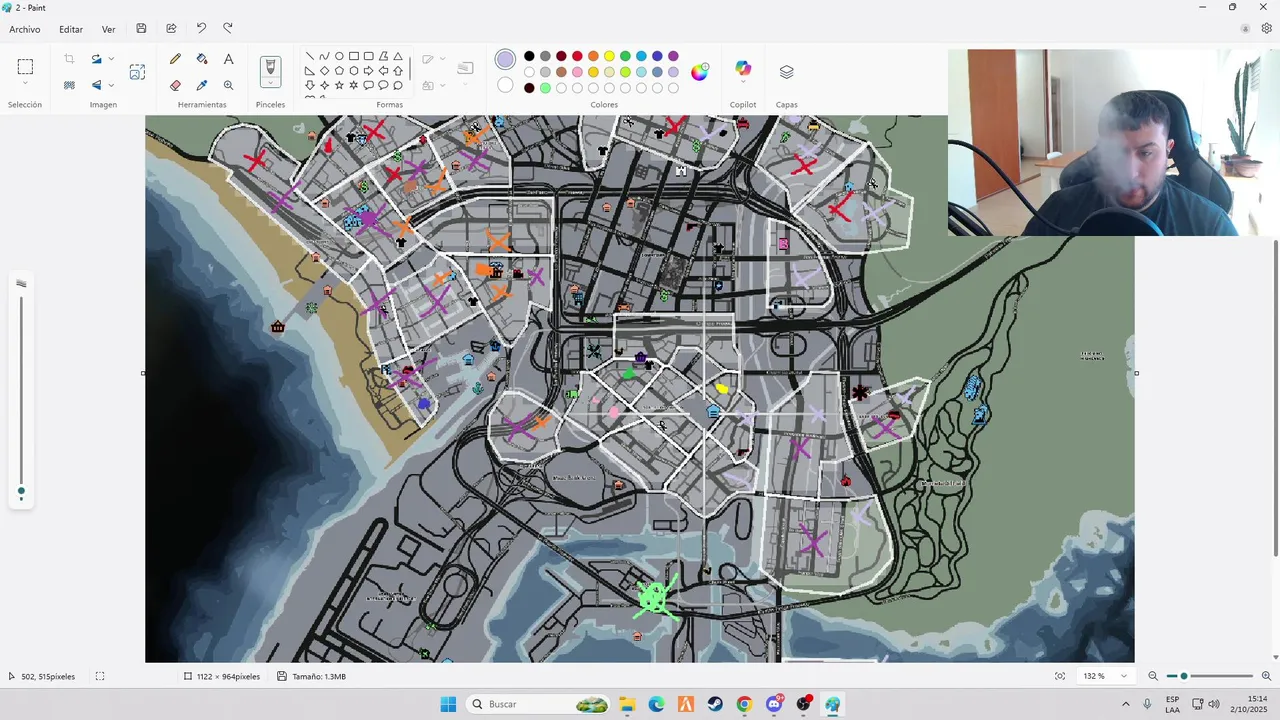
Task: Pick the yellow color swatch
Action: point(609,56)
